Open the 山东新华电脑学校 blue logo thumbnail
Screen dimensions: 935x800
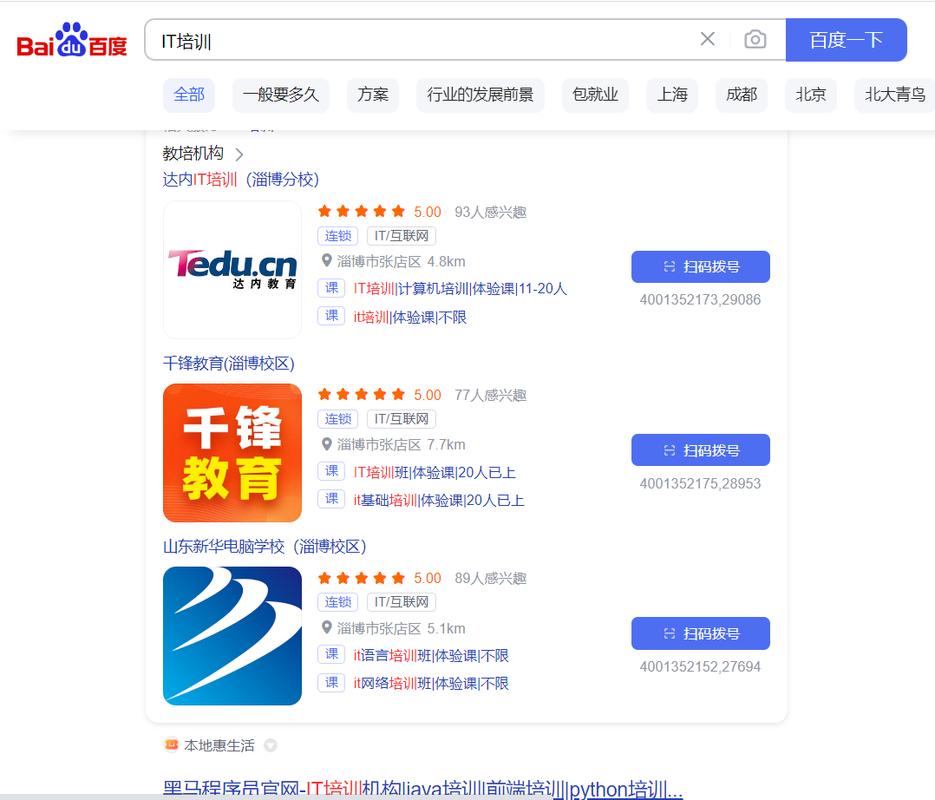click(x=233, y=636)
